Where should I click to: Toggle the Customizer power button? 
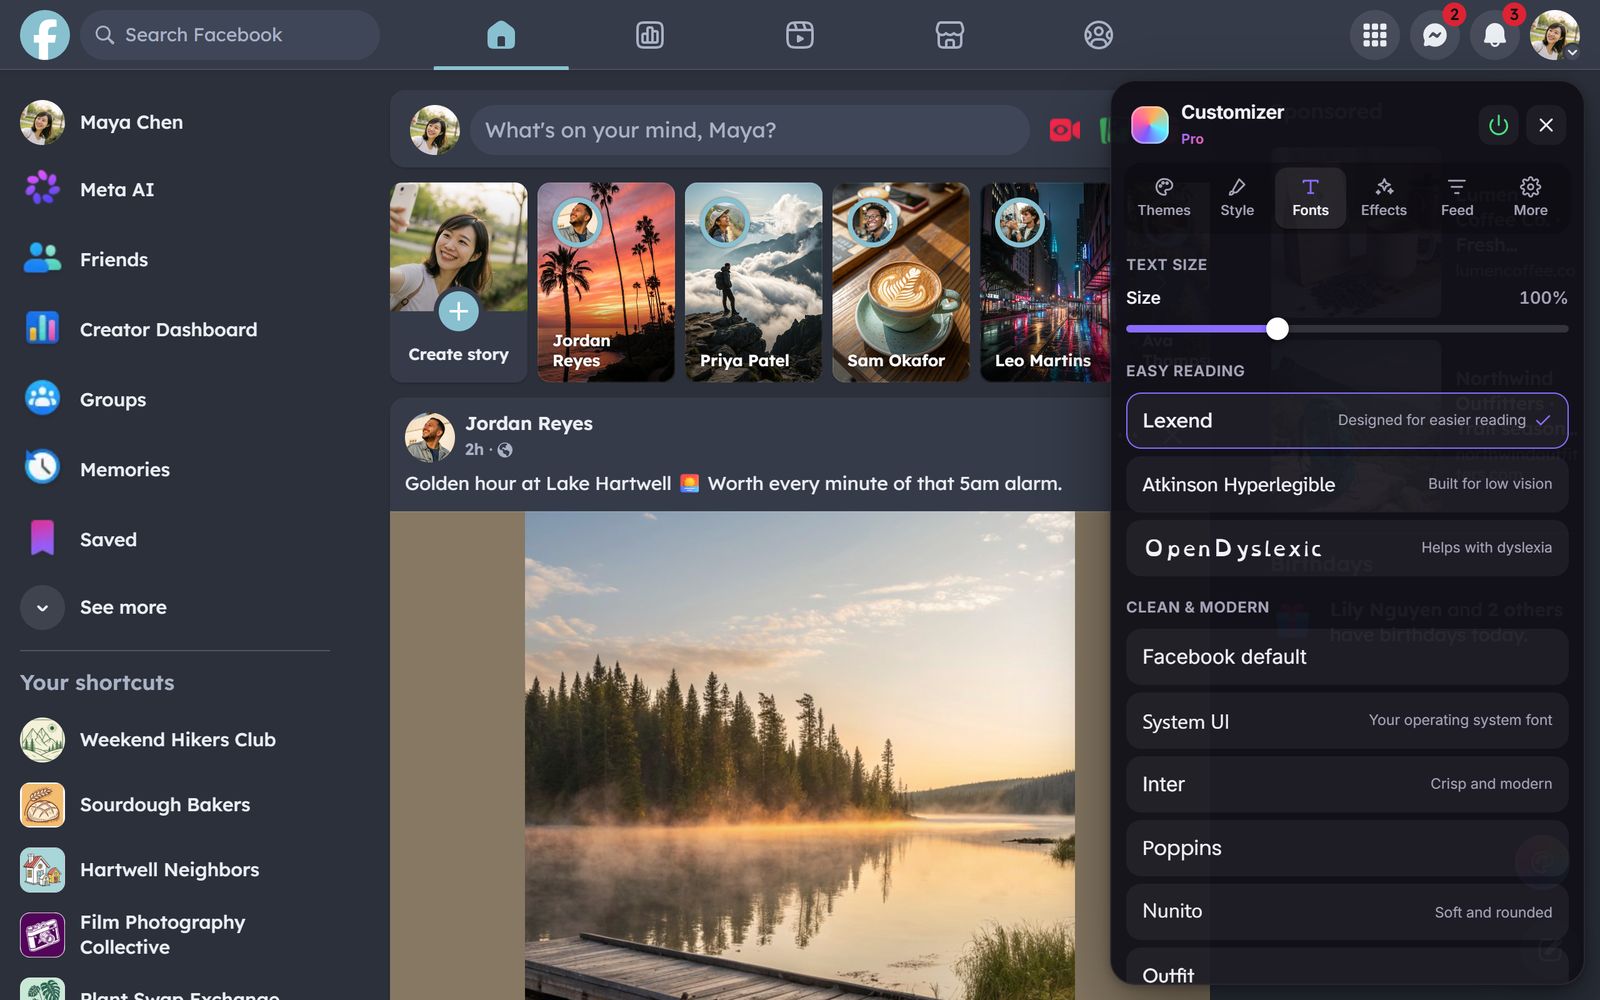pos(1498,125)
